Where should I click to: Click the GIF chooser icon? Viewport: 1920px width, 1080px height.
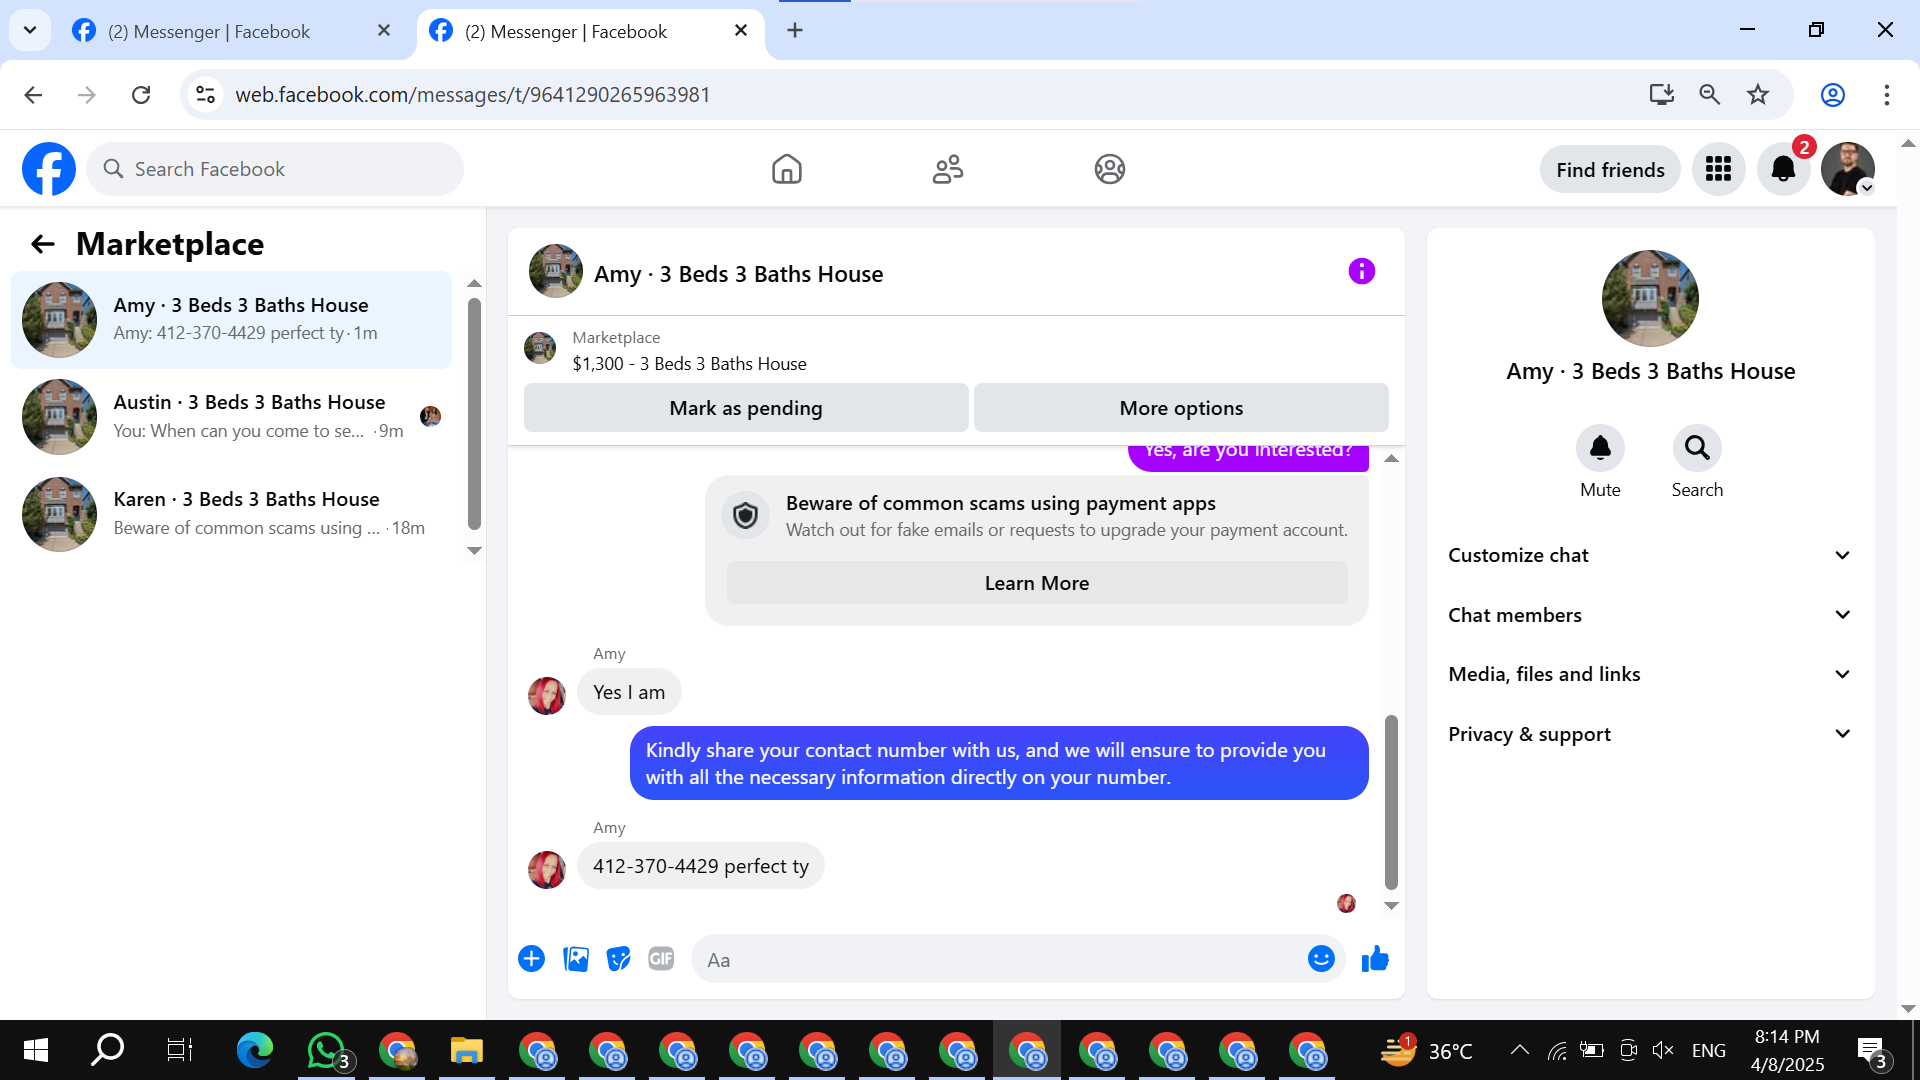[x=661, y=959]
